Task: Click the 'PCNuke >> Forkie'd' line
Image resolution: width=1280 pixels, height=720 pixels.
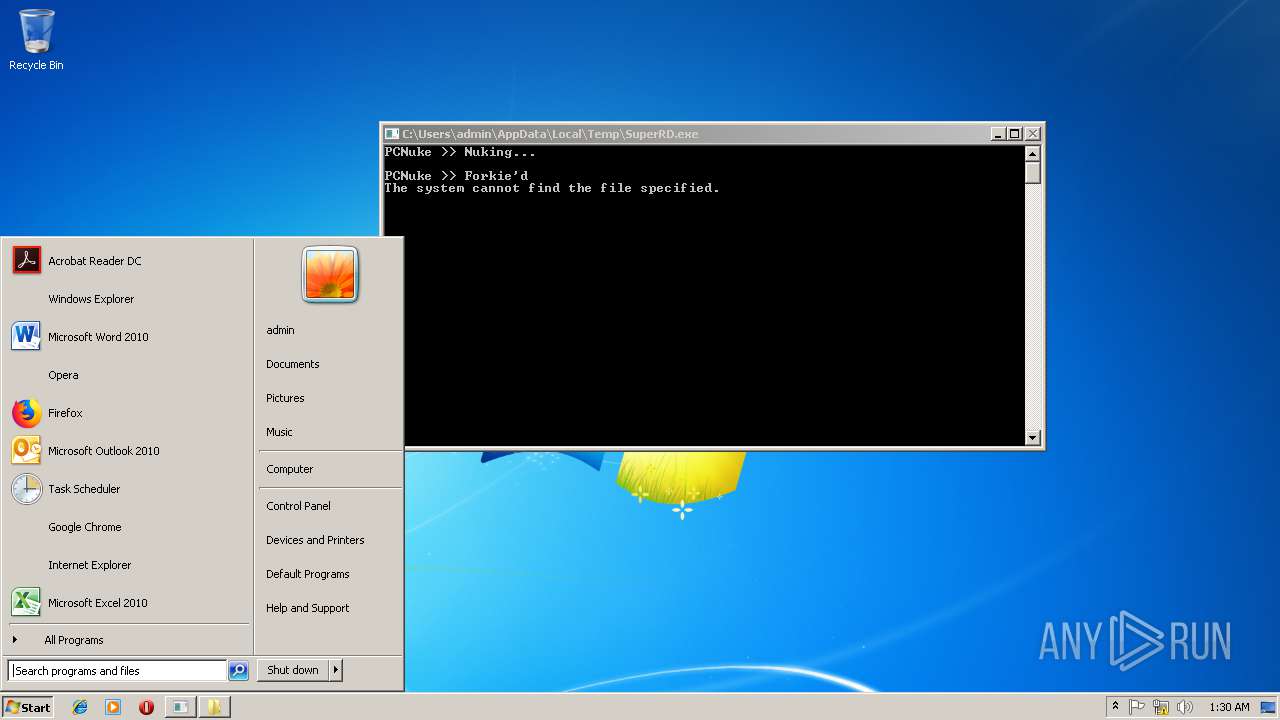Action: 456,176
